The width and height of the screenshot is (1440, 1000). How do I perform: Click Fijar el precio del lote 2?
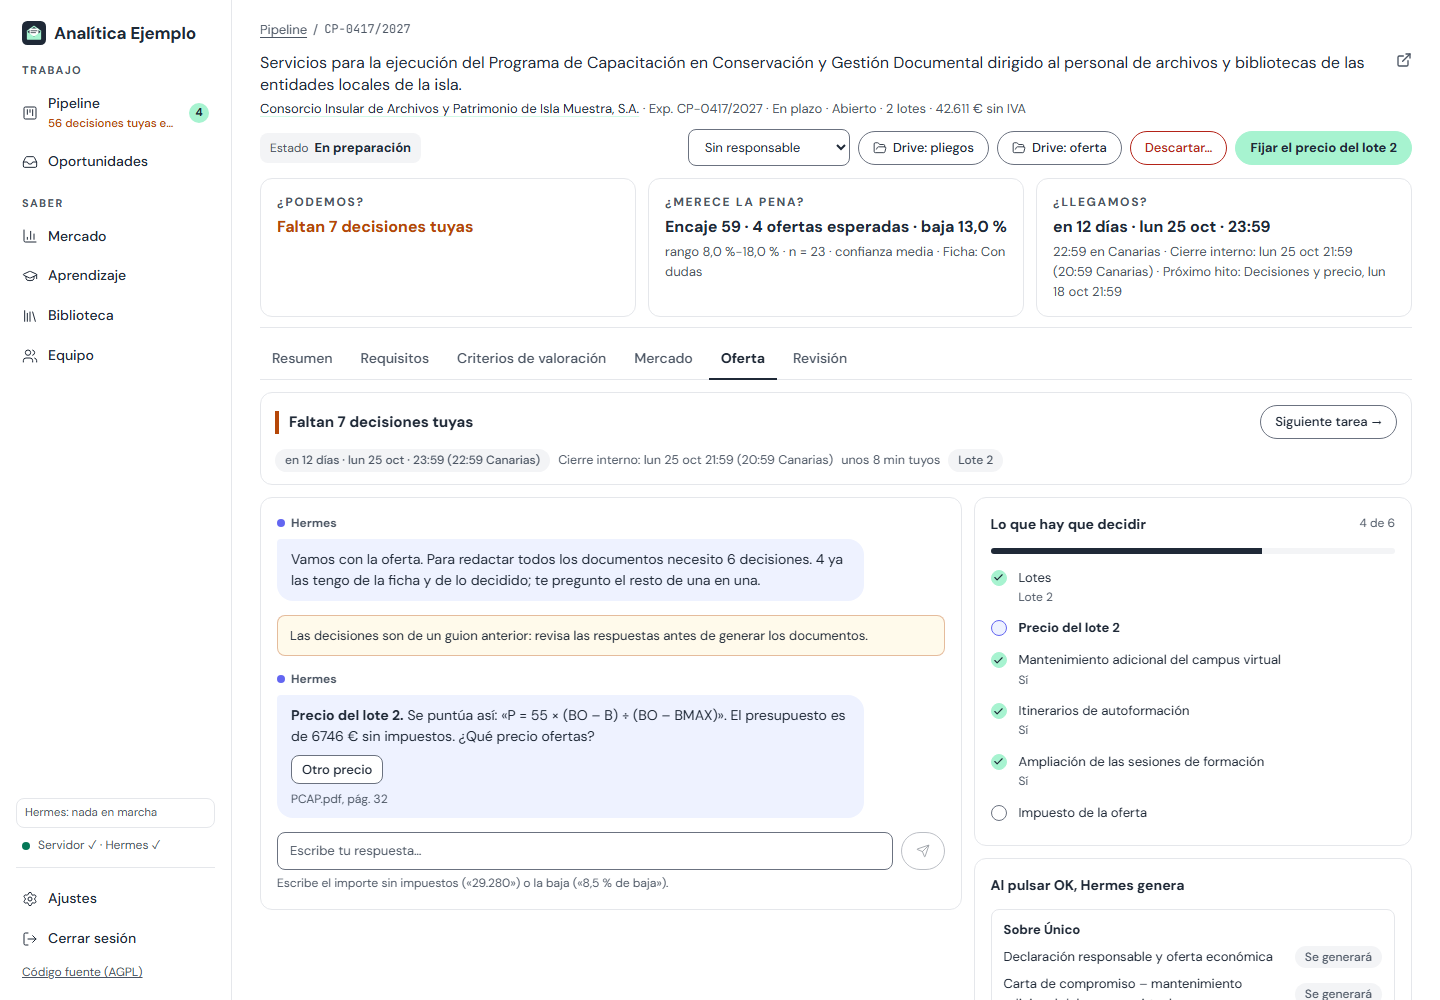point(1323,148)
